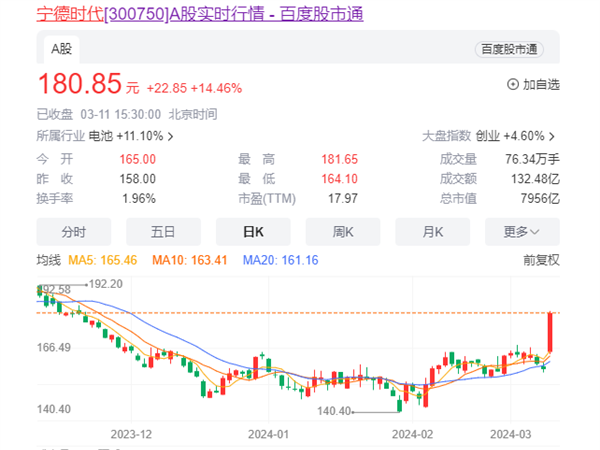Click the 180.85 current price figure

pos(80,84)
